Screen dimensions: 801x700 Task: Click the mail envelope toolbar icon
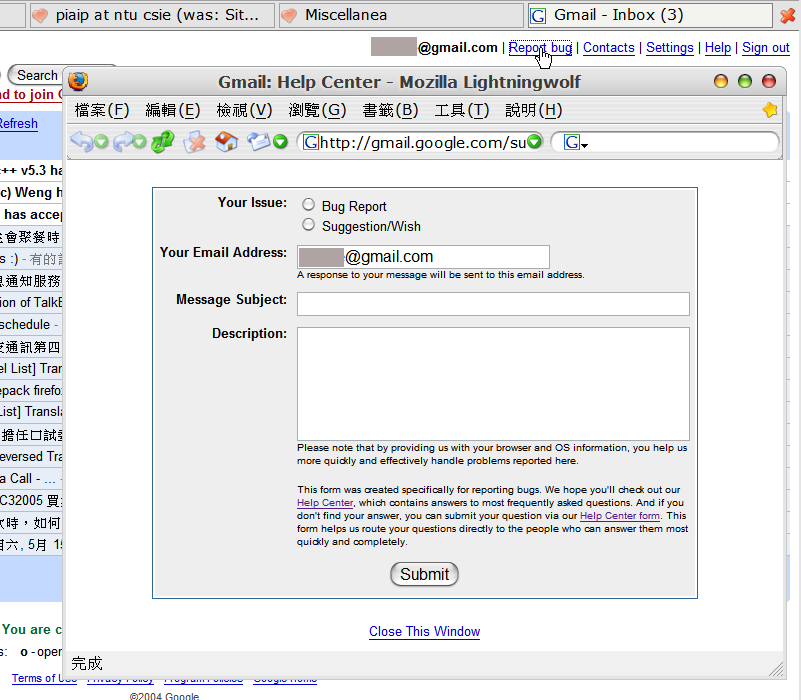click(258, 142)
